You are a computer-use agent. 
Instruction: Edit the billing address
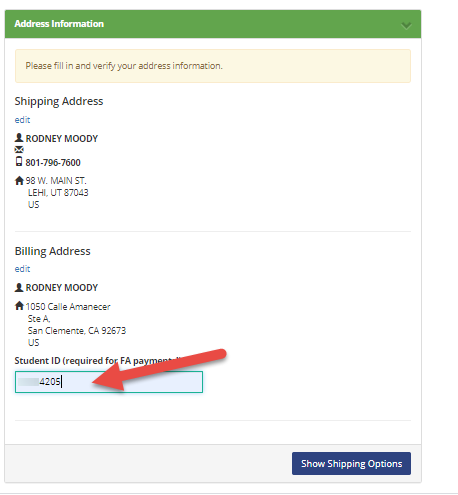pos(22,269)
